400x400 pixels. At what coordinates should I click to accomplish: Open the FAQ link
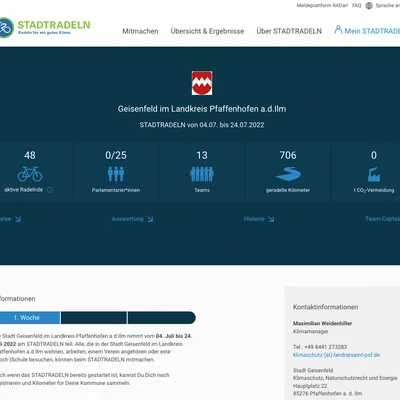[x=356, y=5]
